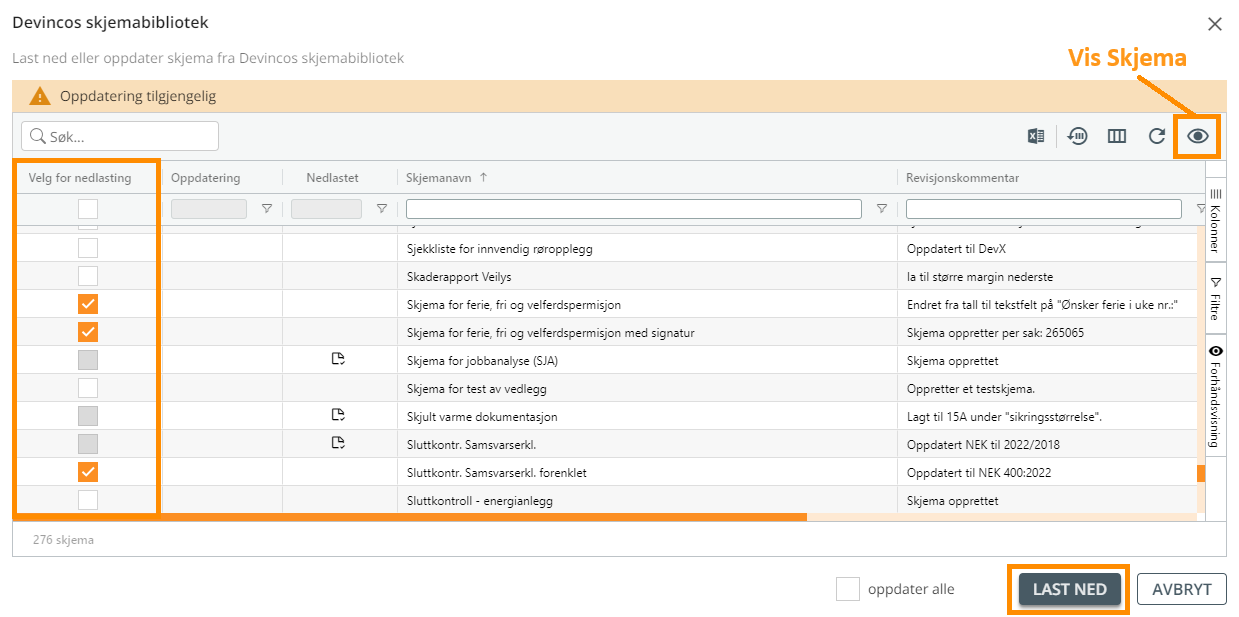Click the disabled checkbox for Skjema for jobbanalyse (SJA)
1239x617 pixels.
pos(88,360)
